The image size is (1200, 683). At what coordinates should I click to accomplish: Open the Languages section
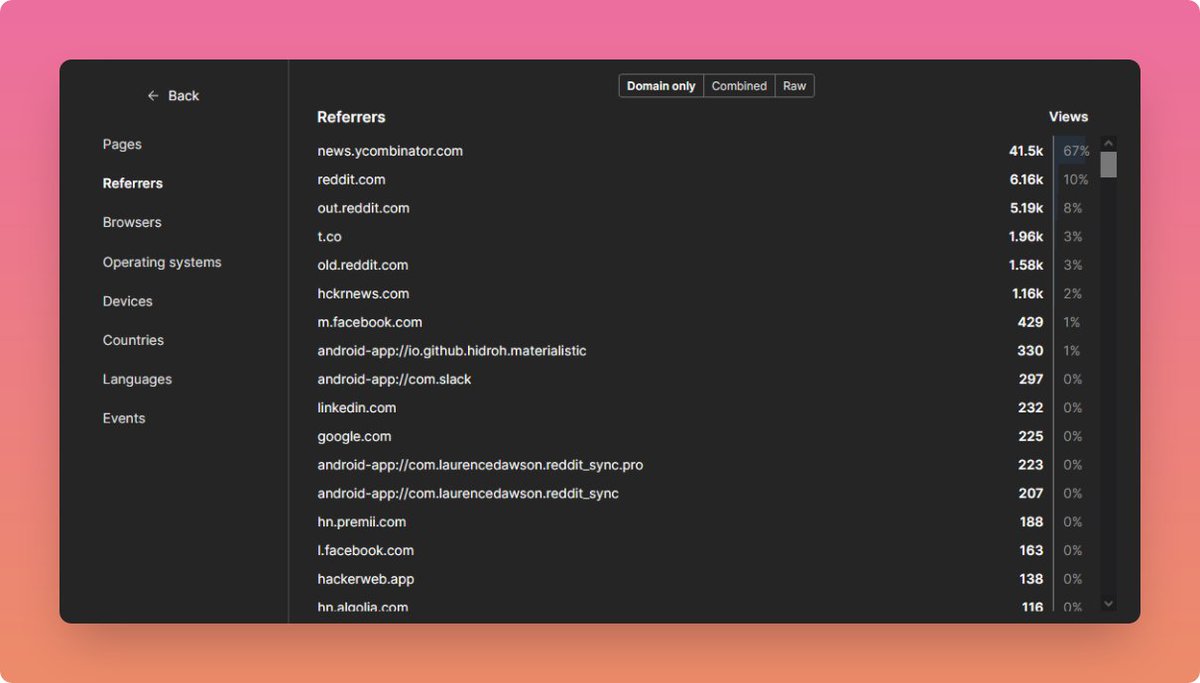pyautogui.click(x=137, y=379)
